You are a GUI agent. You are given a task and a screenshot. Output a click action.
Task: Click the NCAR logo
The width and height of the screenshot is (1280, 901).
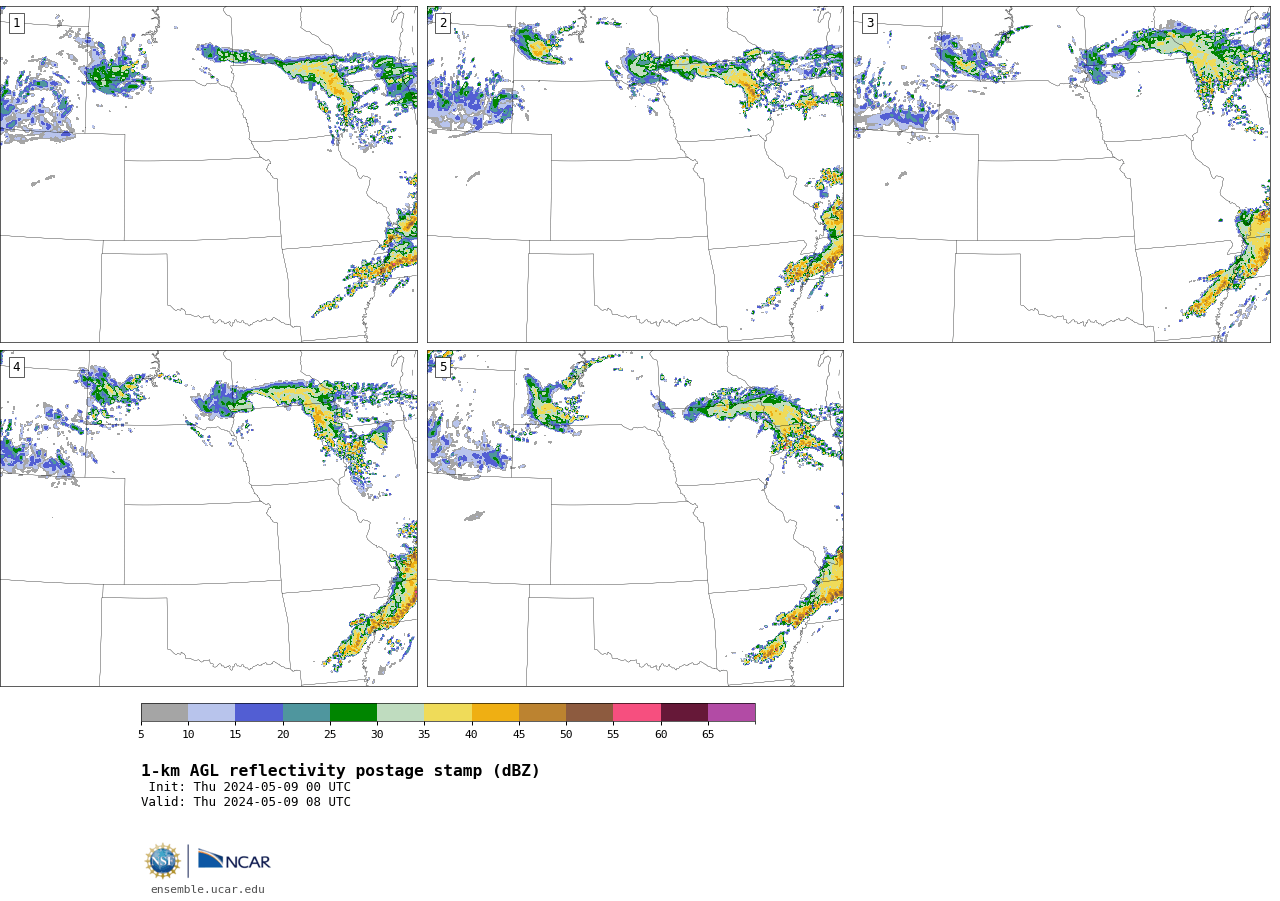[x=234, y=860]
